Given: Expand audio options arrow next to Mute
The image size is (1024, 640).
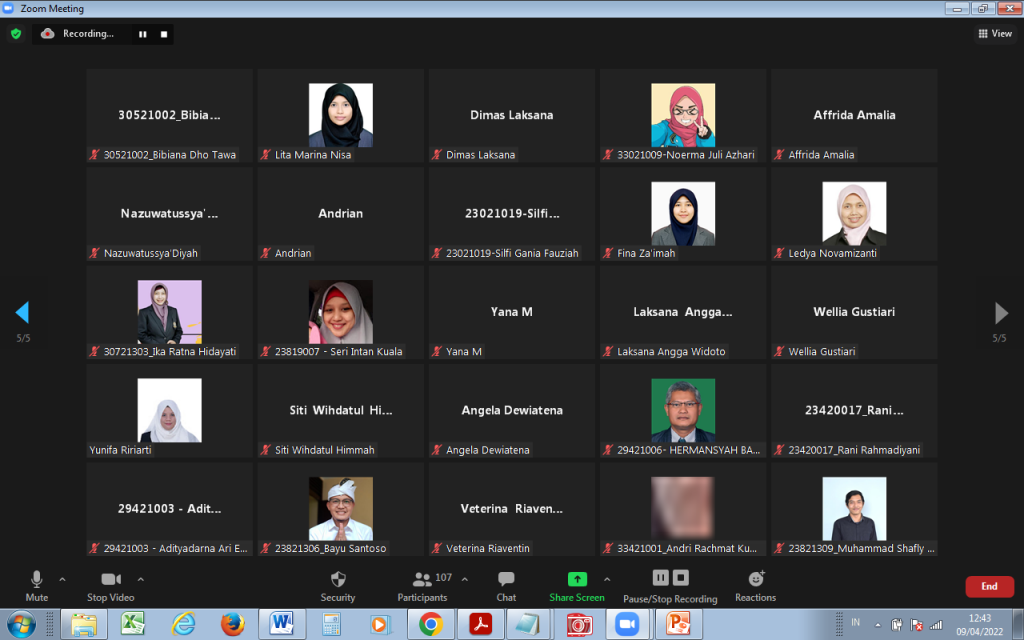Looking at the screenshot, I should (62, 579).
